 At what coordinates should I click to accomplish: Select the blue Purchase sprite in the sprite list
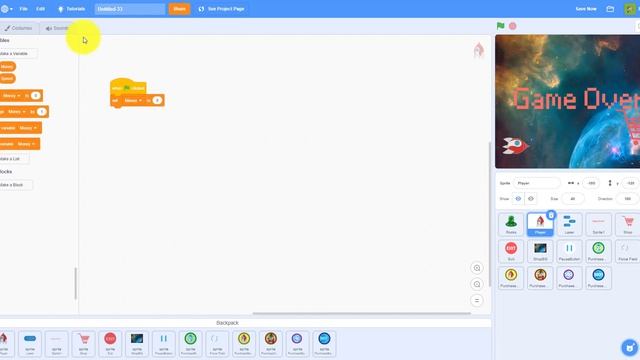click(x=598, y=278)
